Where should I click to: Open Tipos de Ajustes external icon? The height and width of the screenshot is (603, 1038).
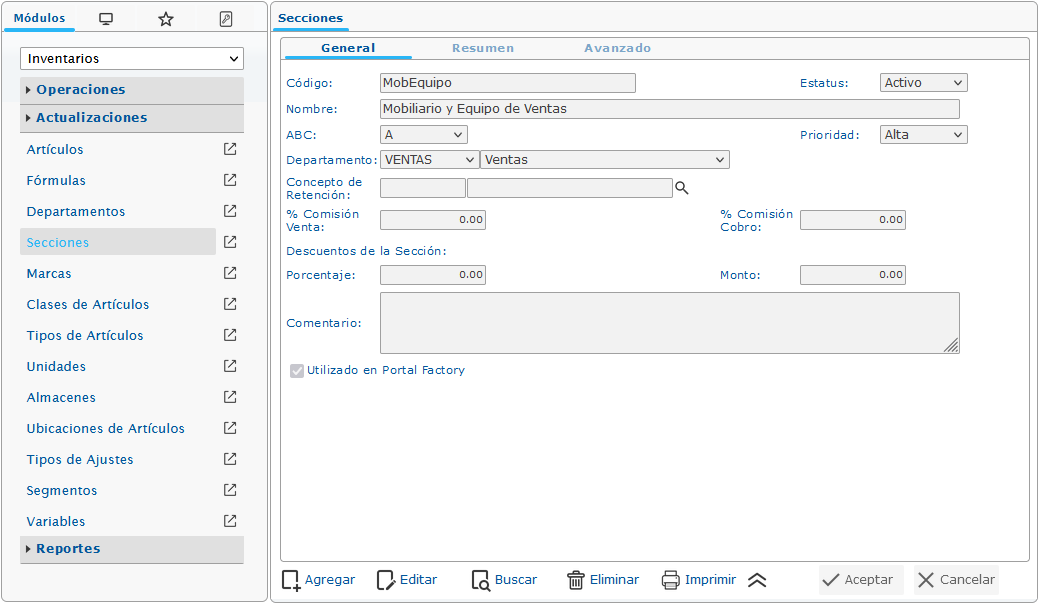click(x=230, y=459)
